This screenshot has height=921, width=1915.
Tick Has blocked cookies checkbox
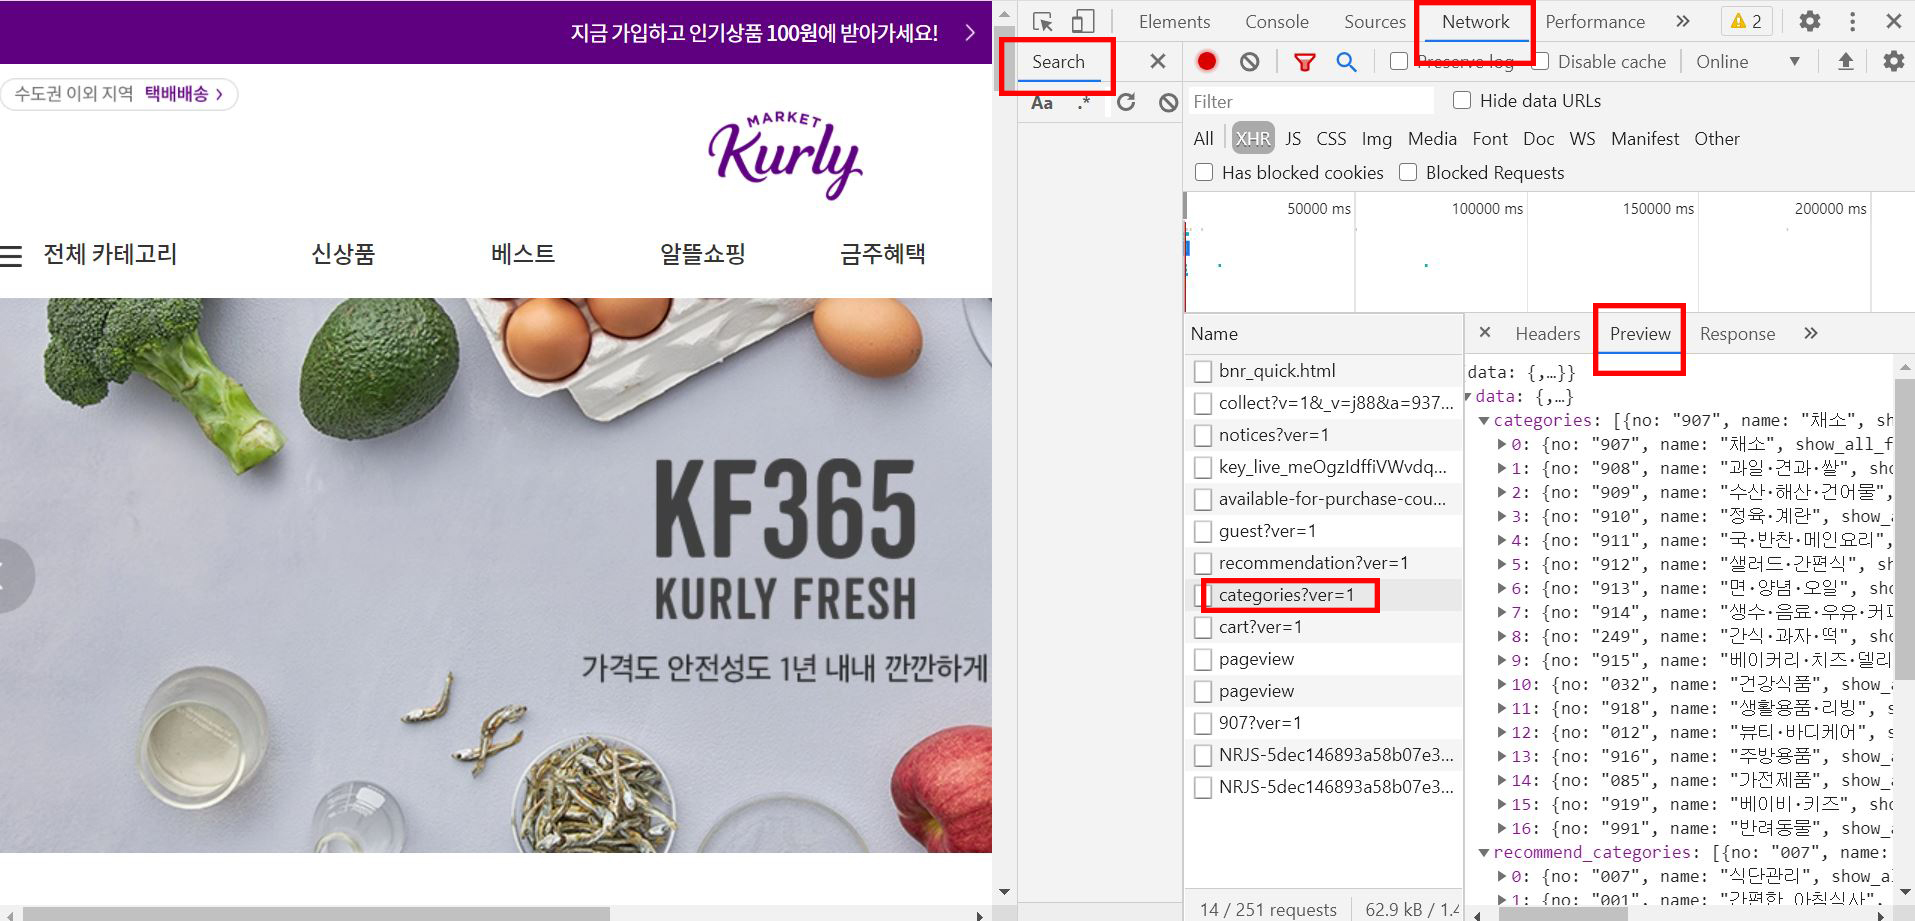tap(1204, 172)
